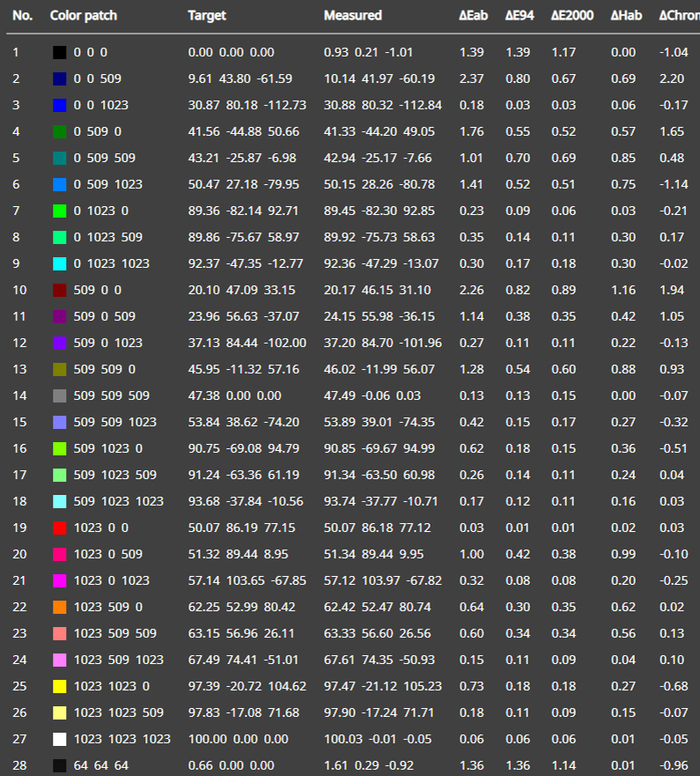Click ΔHab value 0.99 in row 20

pyautogui.click(x=623, y=554)
